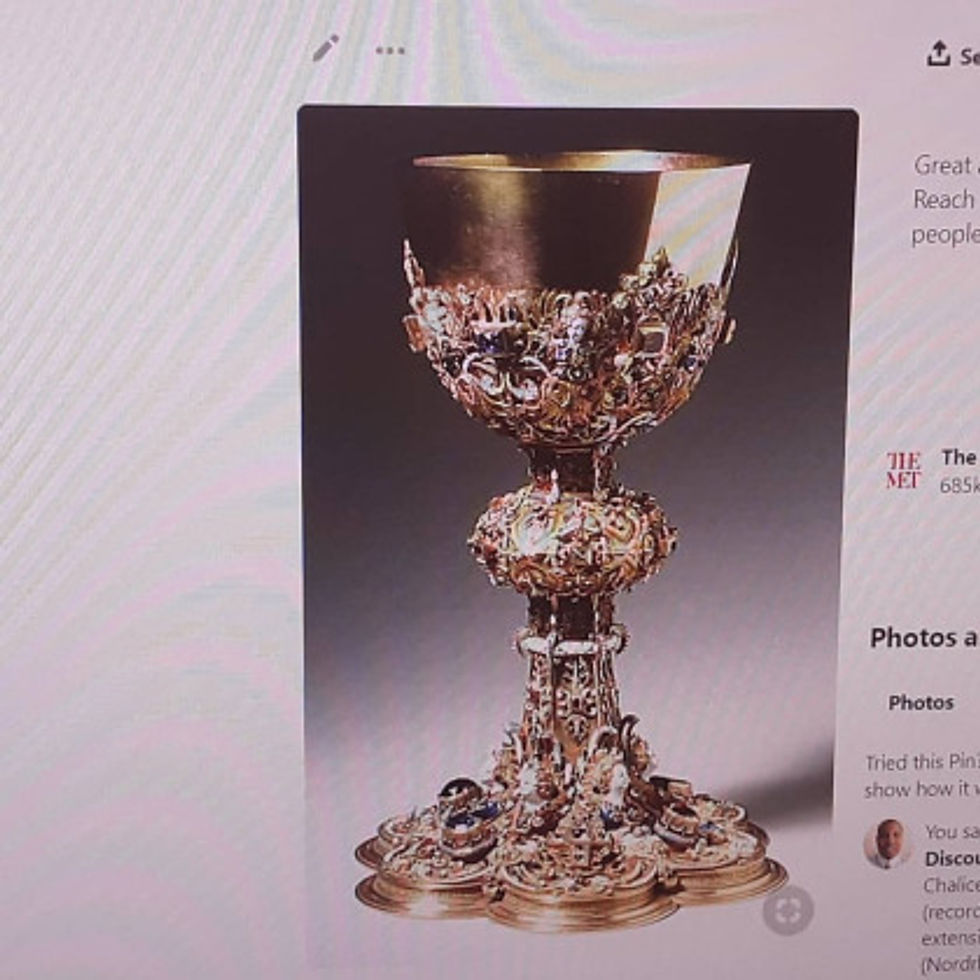
Task: Click the word "Reach" in description
Action: (944, 200)
